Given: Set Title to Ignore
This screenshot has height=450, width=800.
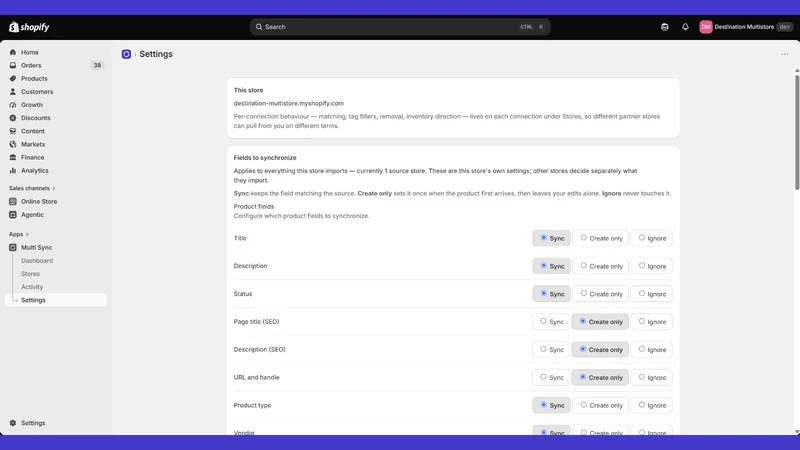Looking at the screenshot, I should (x=652, y=238).
